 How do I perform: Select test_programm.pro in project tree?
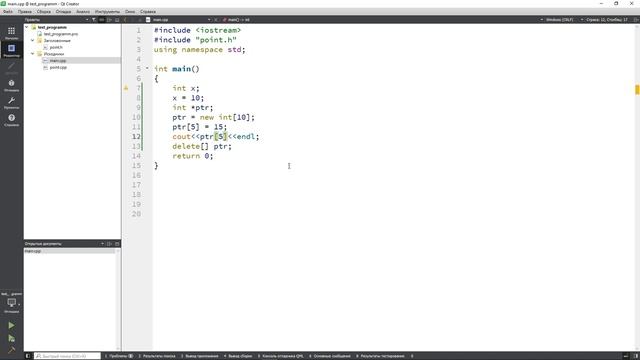[x=61, y=34]
